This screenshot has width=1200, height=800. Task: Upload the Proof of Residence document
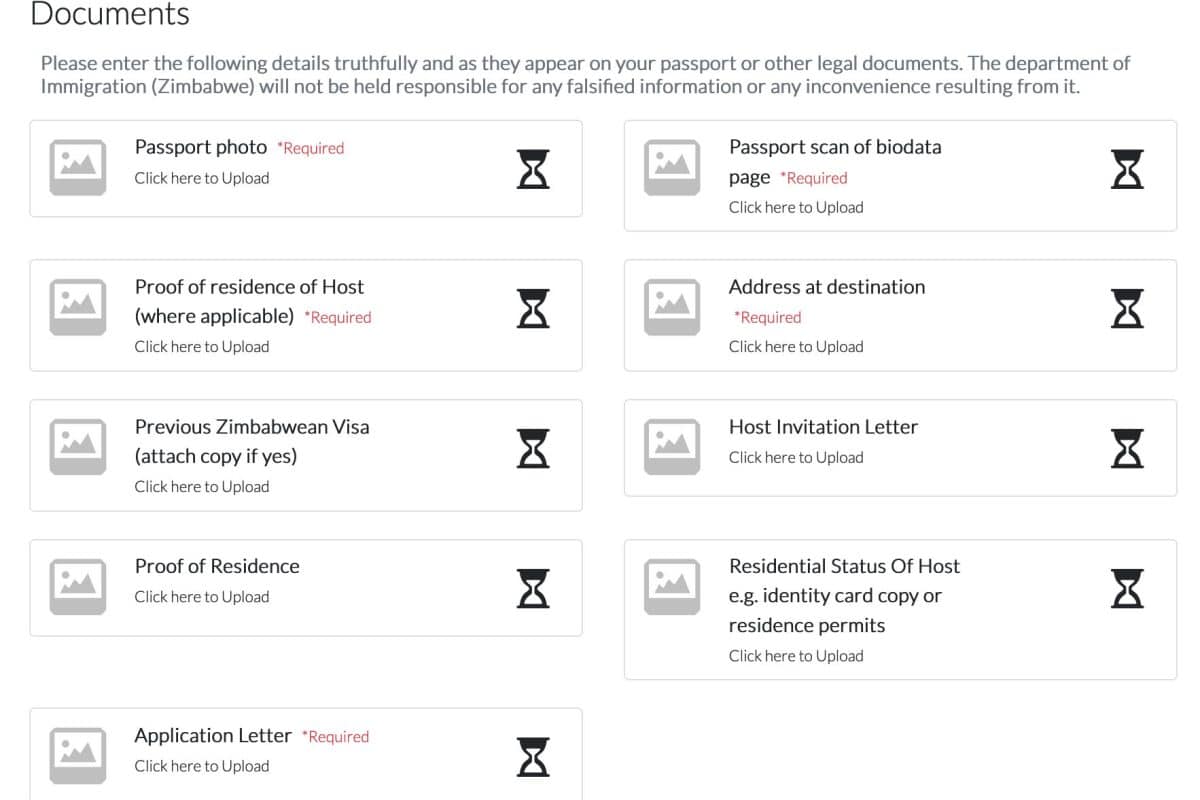click(x=202, y=597)
